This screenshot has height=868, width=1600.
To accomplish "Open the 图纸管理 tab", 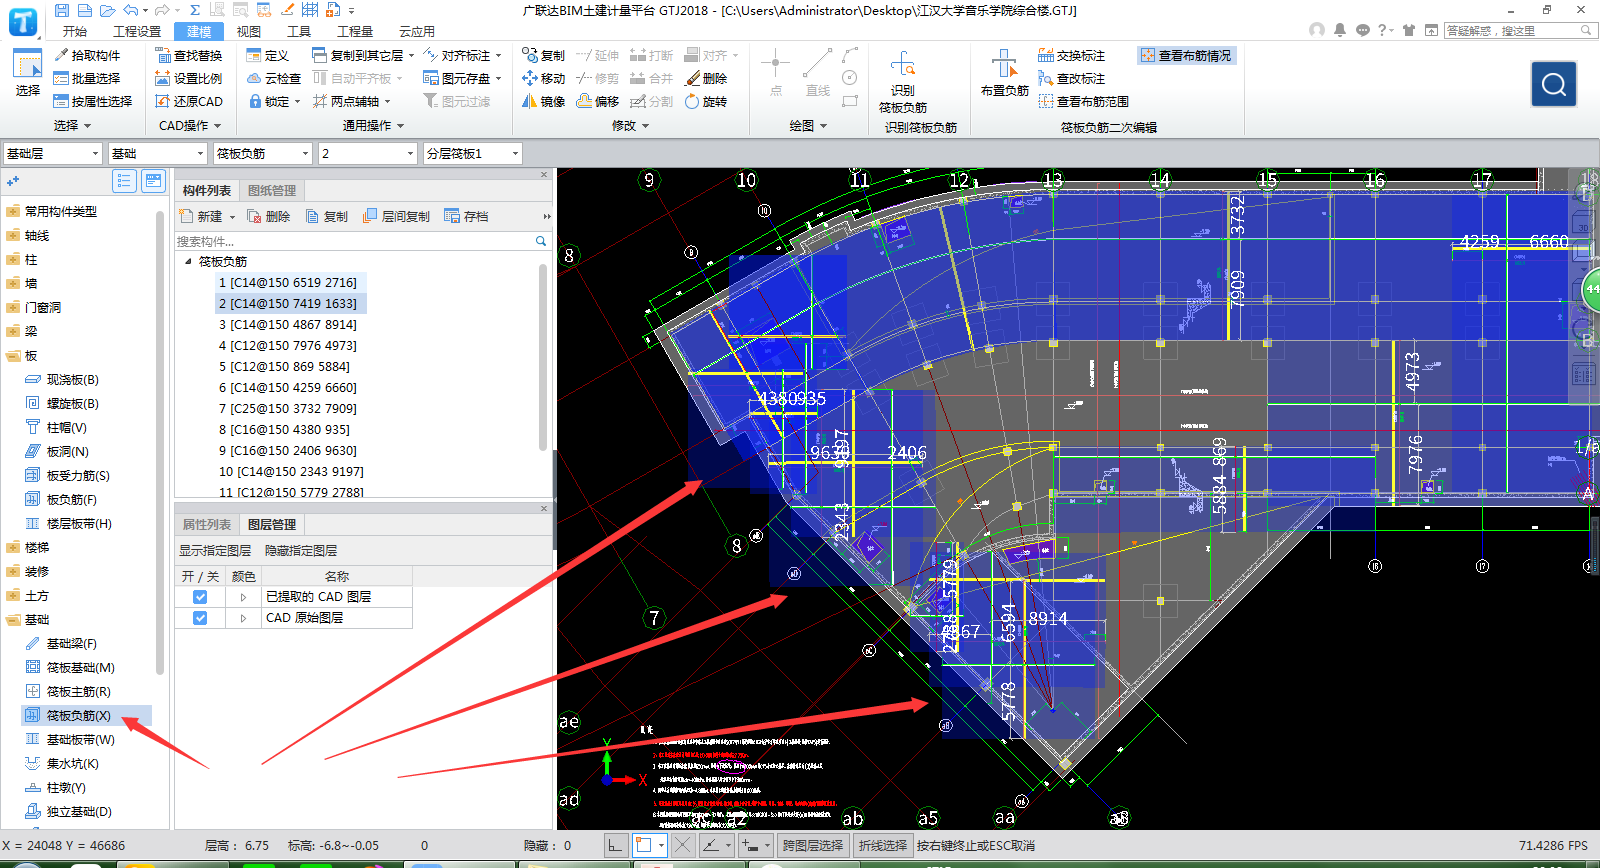I will pos(272,190).
